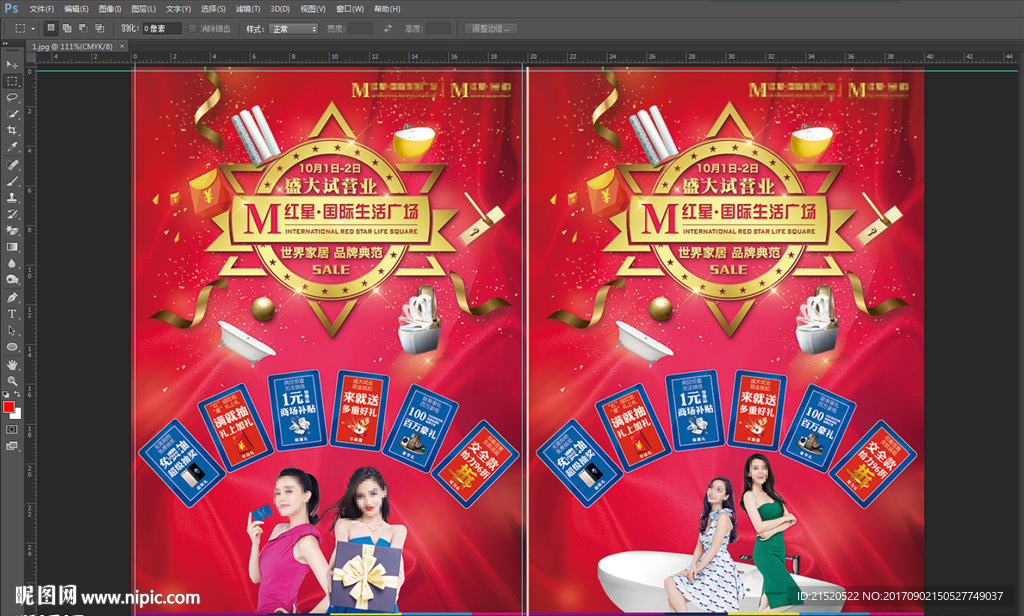Enable 'Add to selection' mode
Image resolution: width=1024 pixels, height=616 pixels.
(66, 28)
